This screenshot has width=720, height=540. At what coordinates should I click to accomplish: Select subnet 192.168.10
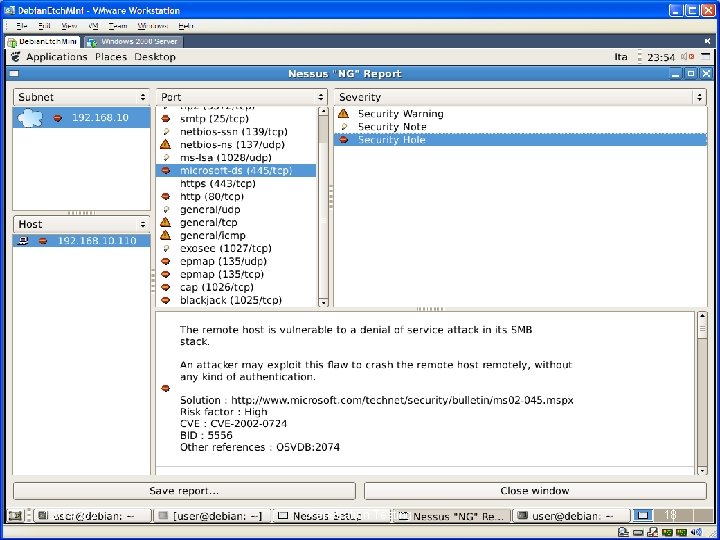81,118
